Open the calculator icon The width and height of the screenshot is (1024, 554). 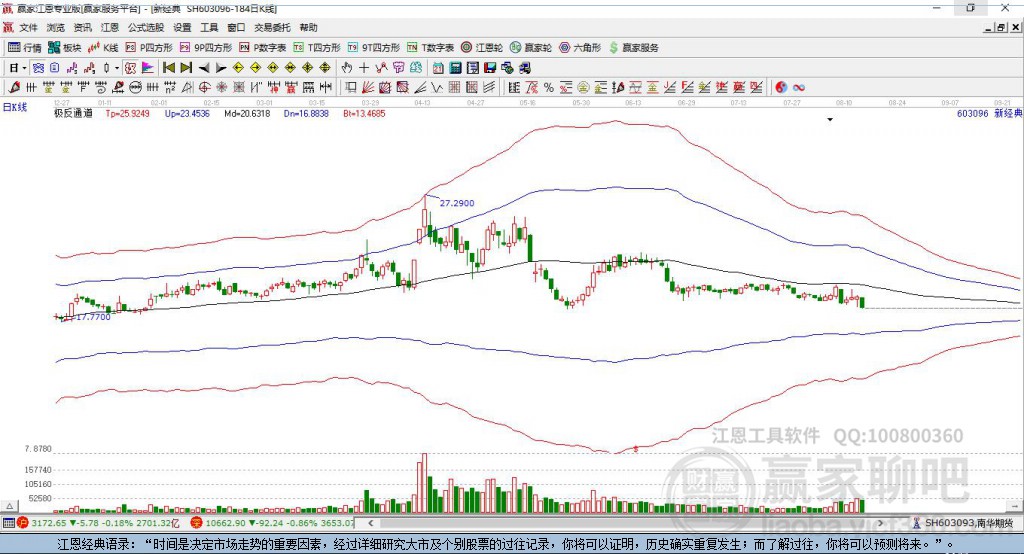click(456, 68)
